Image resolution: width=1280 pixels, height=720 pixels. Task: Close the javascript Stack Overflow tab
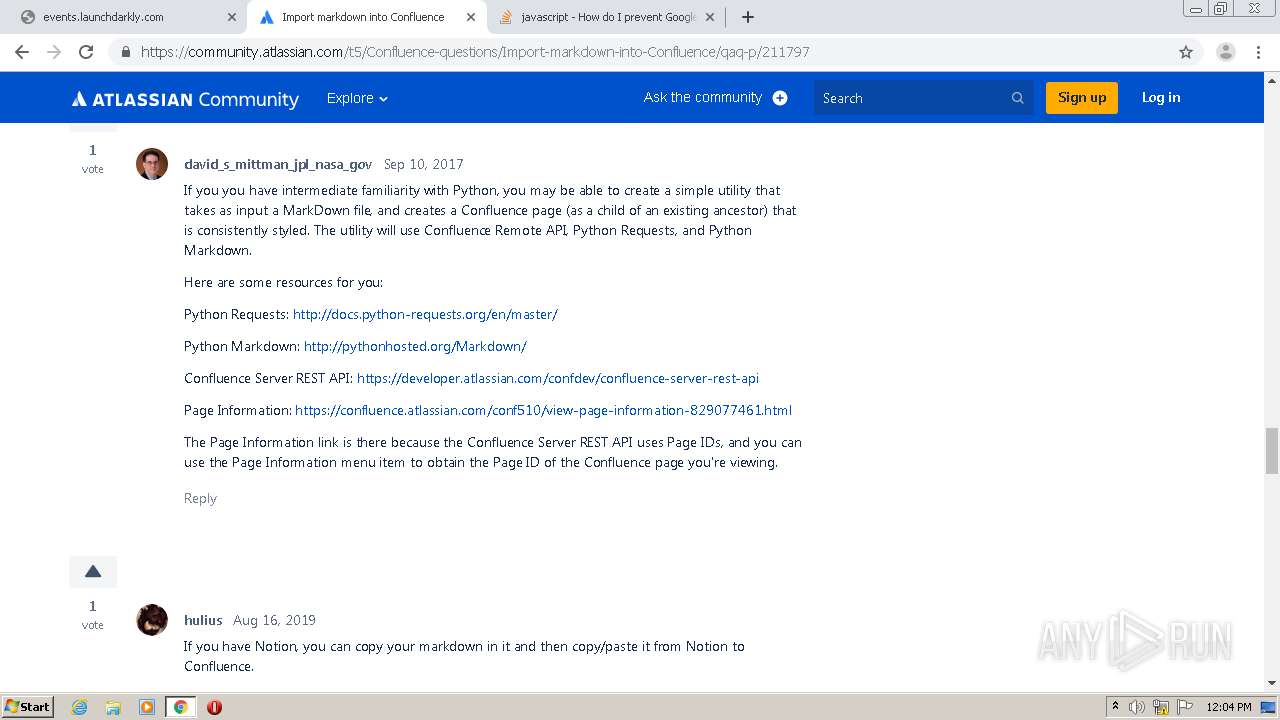(x=710, y=17)
